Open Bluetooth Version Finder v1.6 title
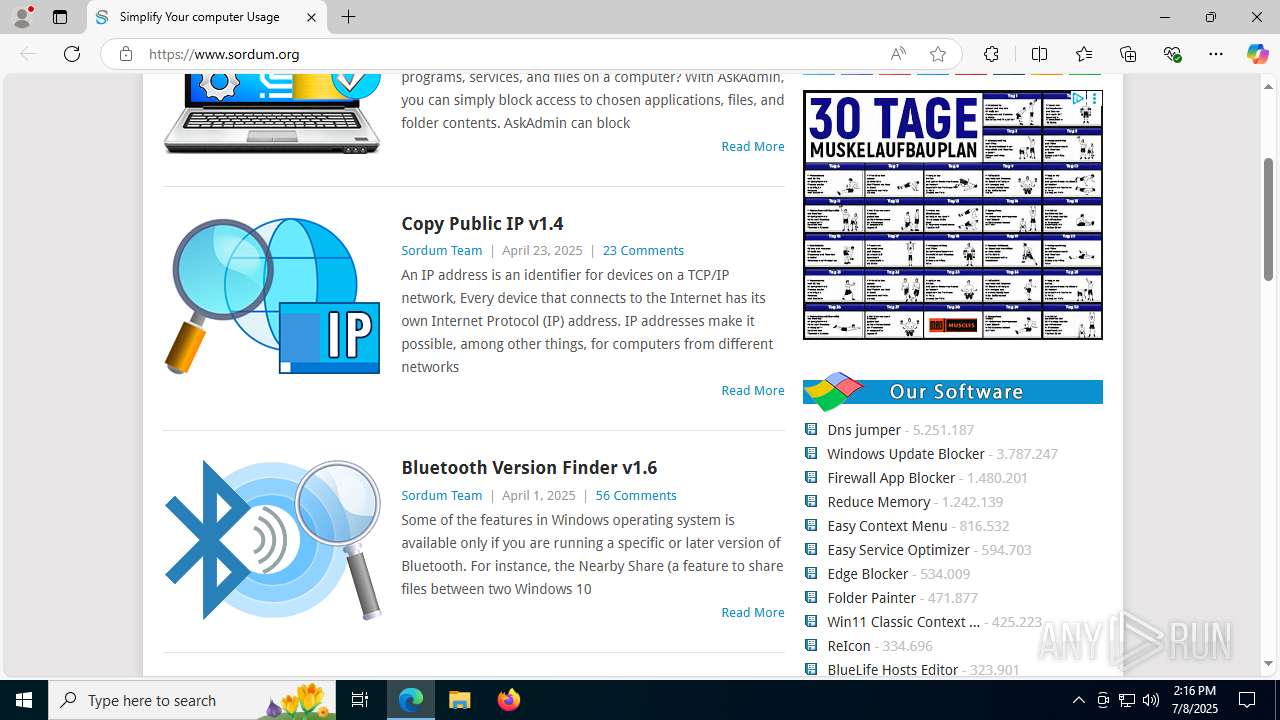The height and width of the screenshot is (720, 1280). (529, 467)
